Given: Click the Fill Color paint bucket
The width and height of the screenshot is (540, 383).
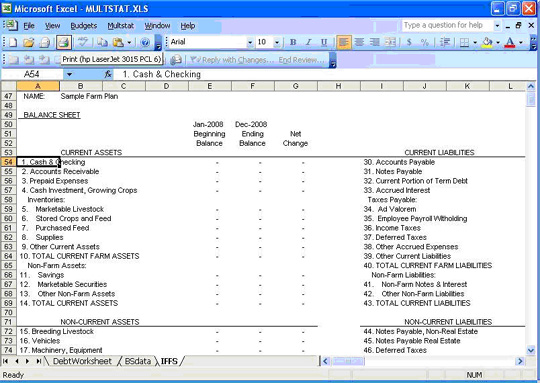Looking at the screenshot, I should point(487,42).
